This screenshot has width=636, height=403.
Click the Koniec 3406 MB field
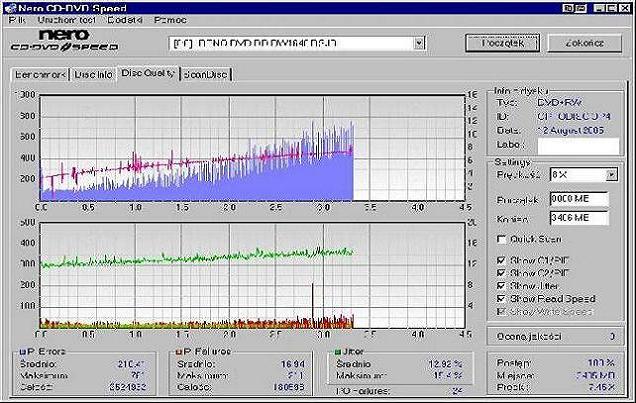(x=579, y=218)
